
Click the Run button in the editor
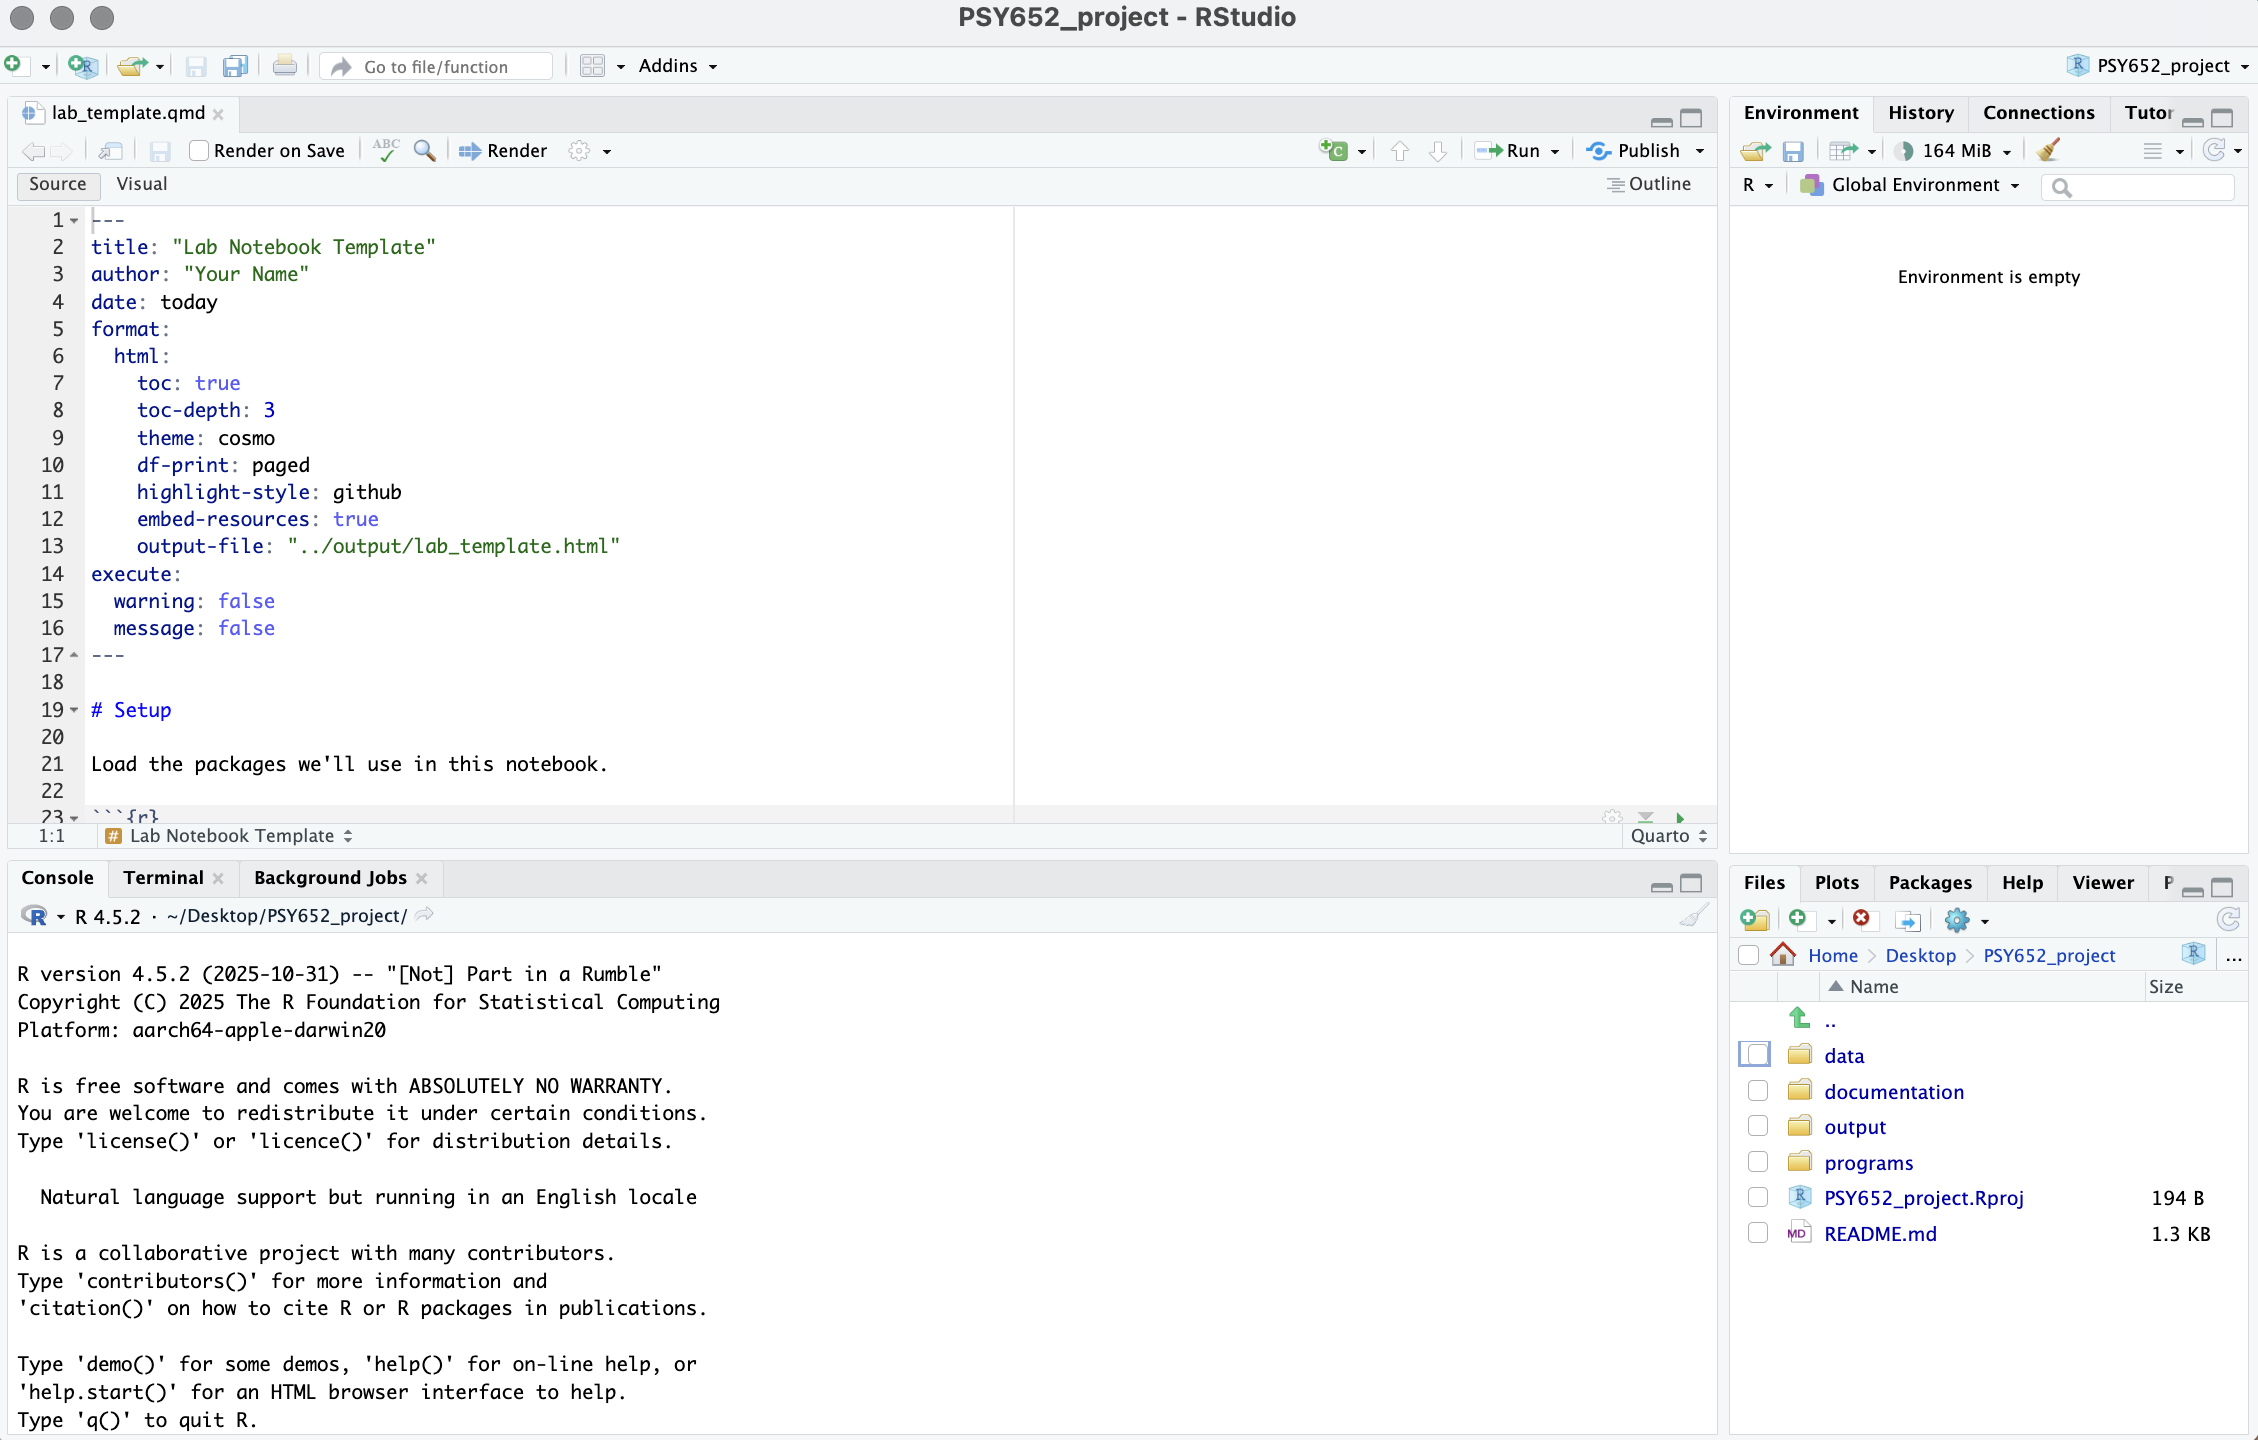1508,151
